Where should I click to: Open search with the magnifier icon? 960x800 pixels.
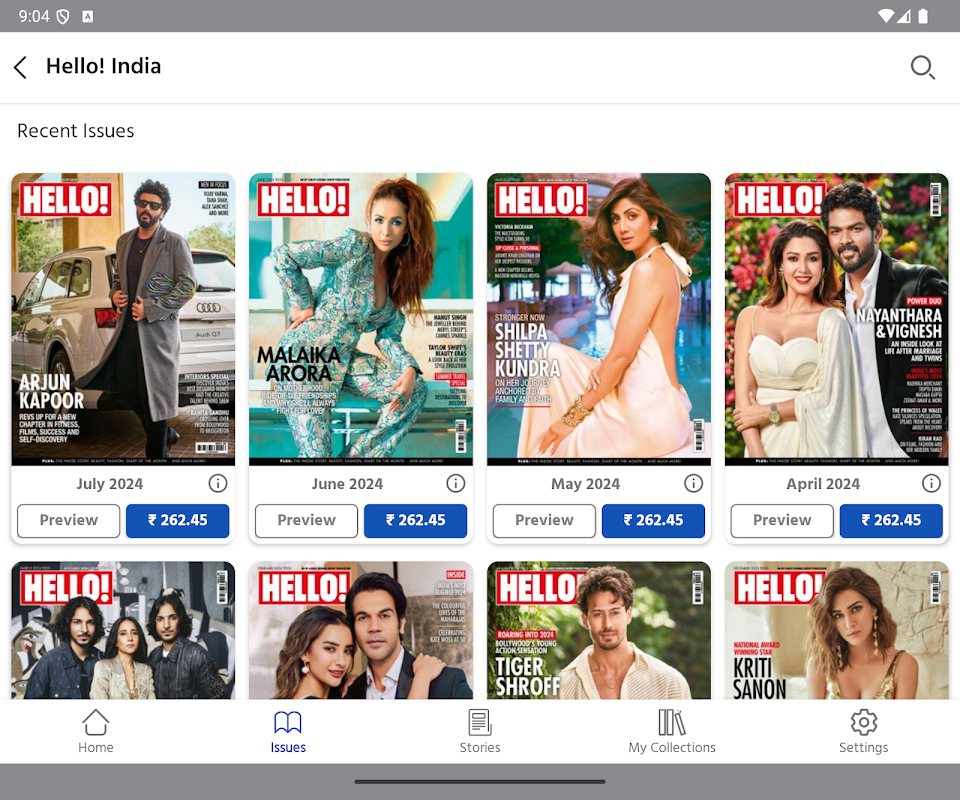coord(922,67)
